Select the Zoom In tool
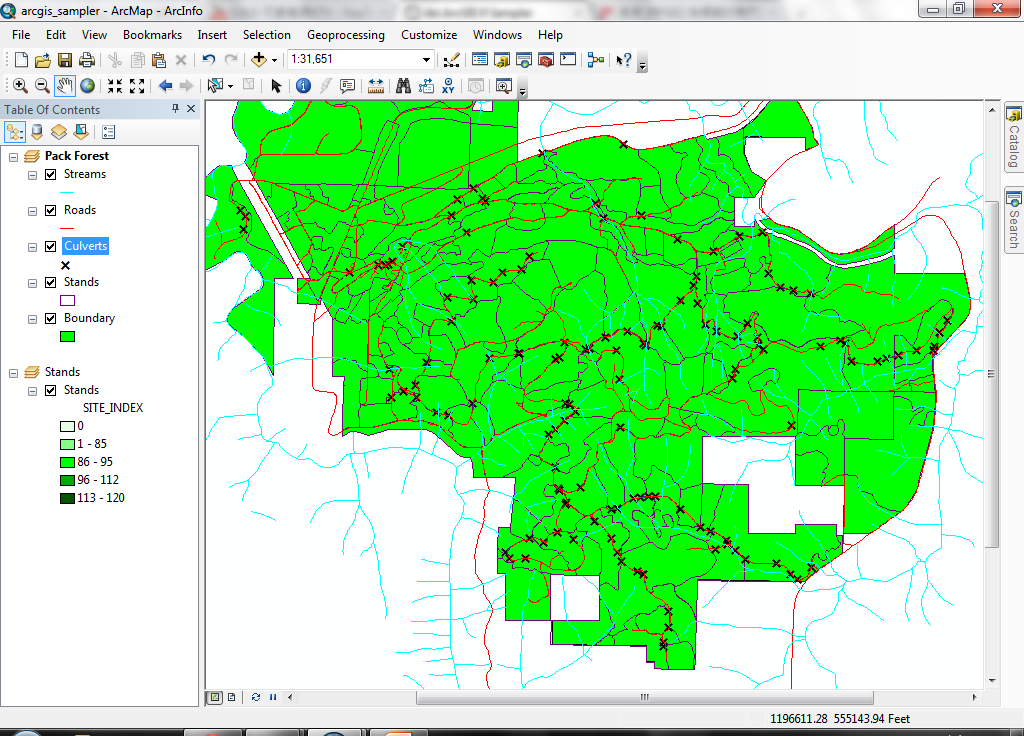The image size is (1024, 736). coord(20,86)
